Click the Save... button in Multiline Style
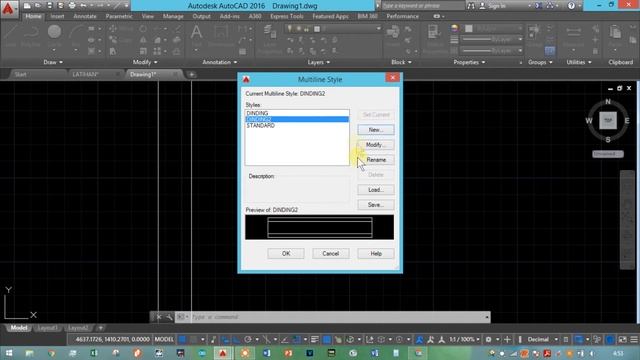640x360 pixels. (376, 204)
